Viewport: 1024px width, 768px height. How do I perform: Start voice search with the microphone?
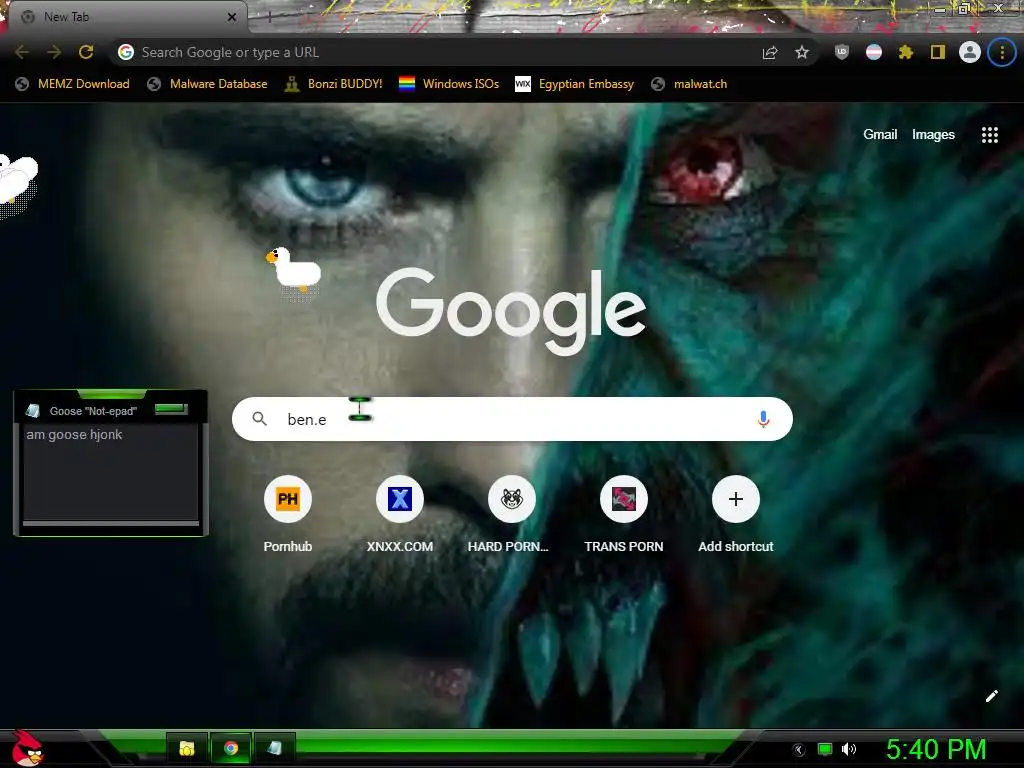tap(763, 419)
